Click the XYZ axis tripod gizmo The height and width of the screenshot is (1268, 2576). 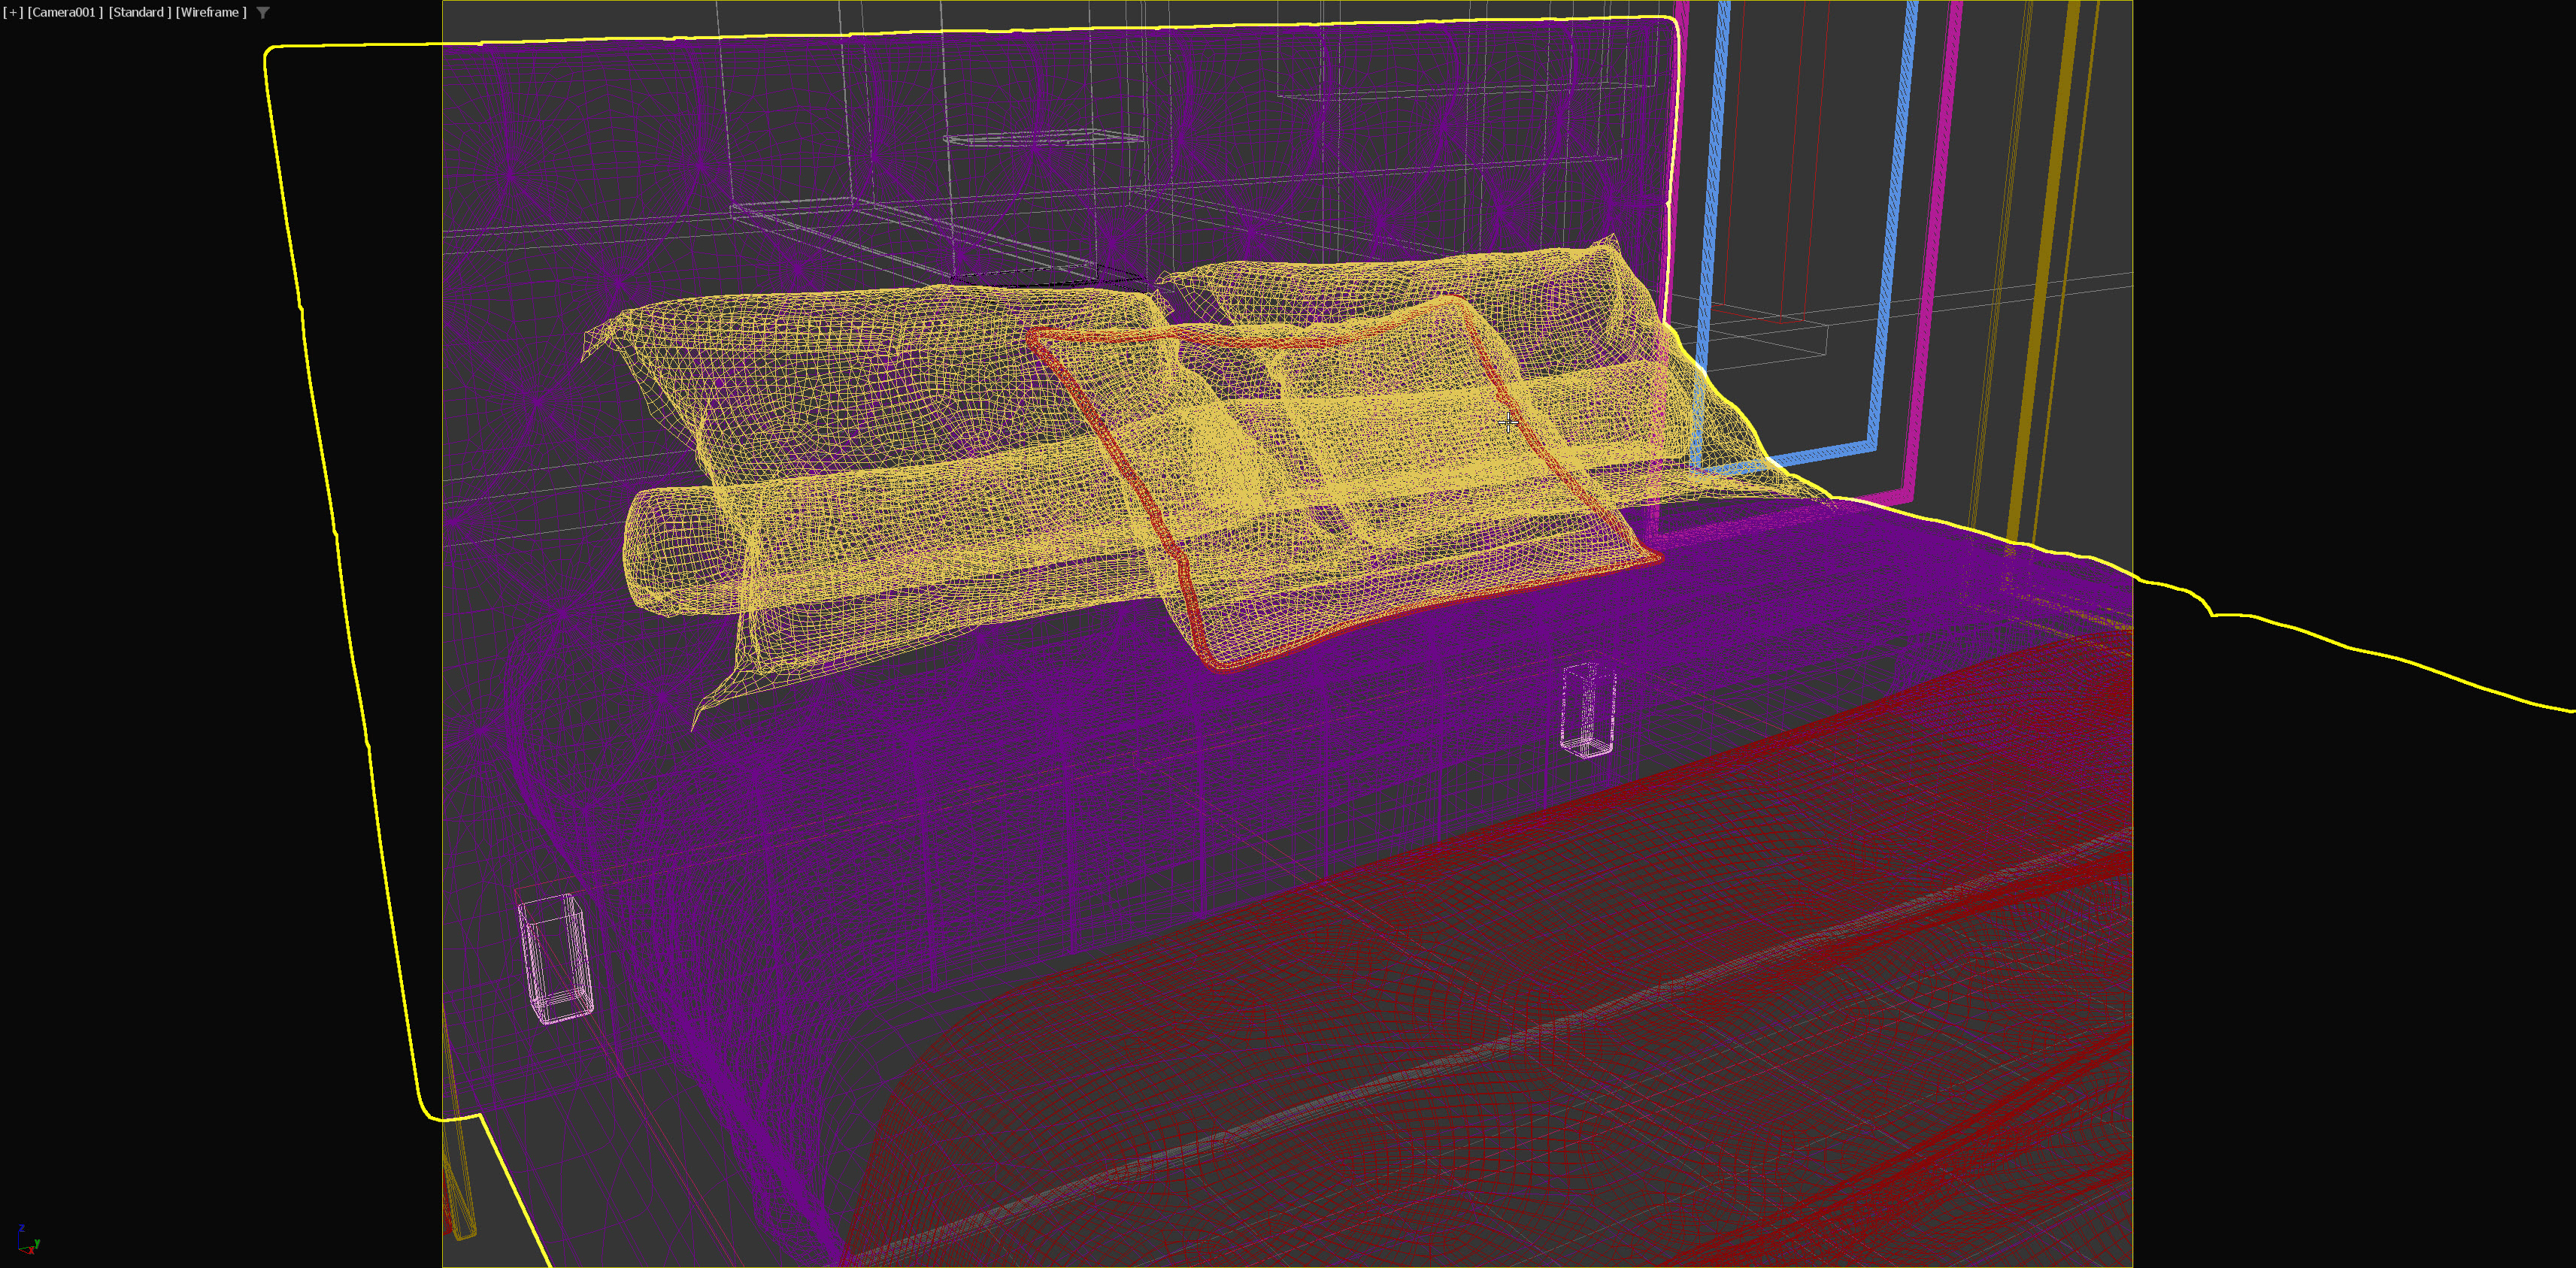tap(28, 1241)
